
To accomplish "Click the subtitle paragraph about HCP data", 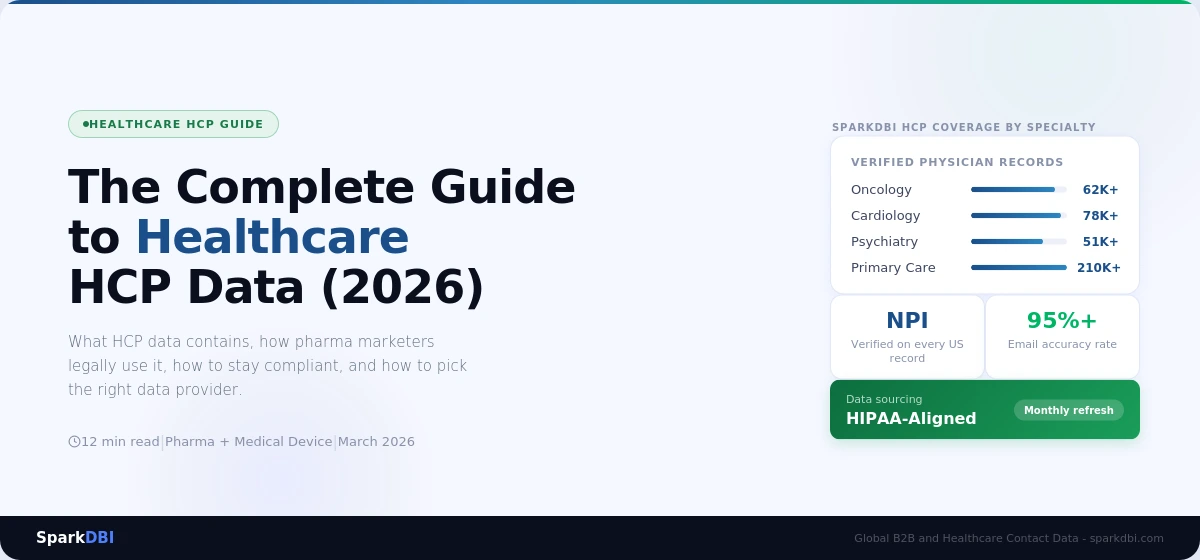I will coord(268,365).
